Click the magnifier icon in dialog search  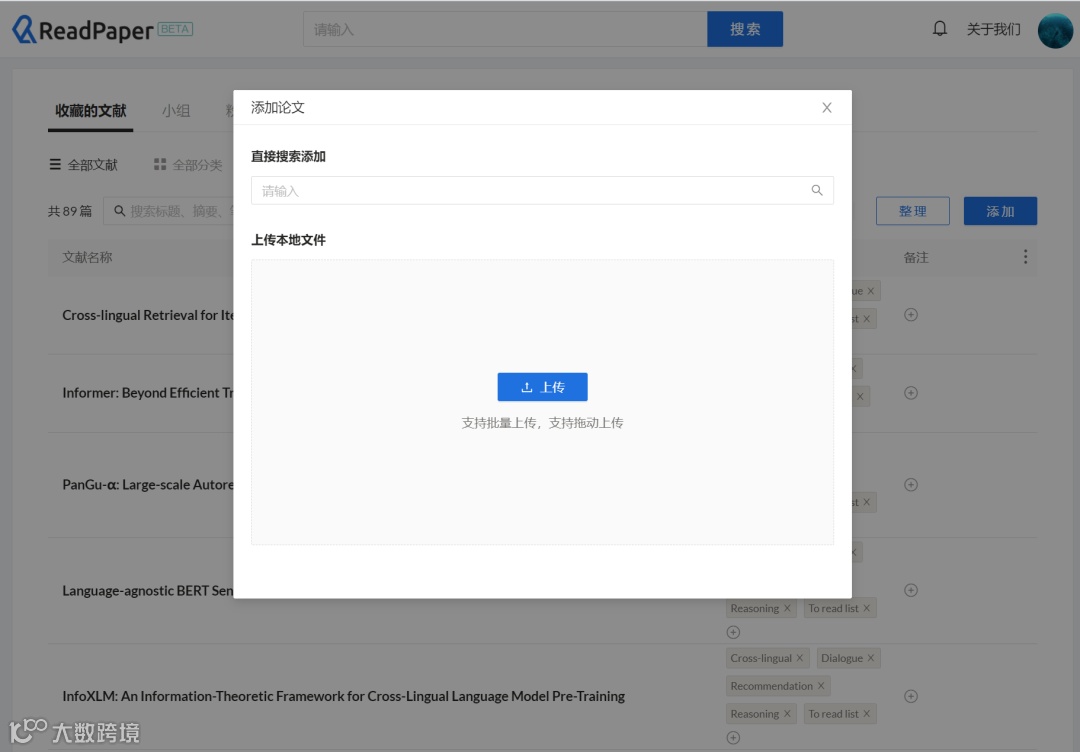coord(817,191)
